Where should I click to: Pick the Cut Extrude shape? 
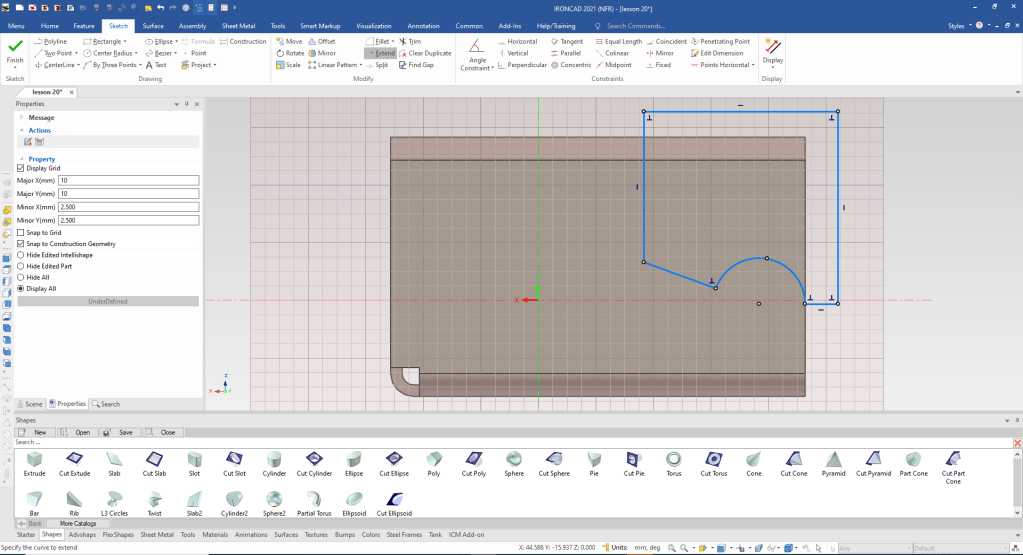[74, 461]
